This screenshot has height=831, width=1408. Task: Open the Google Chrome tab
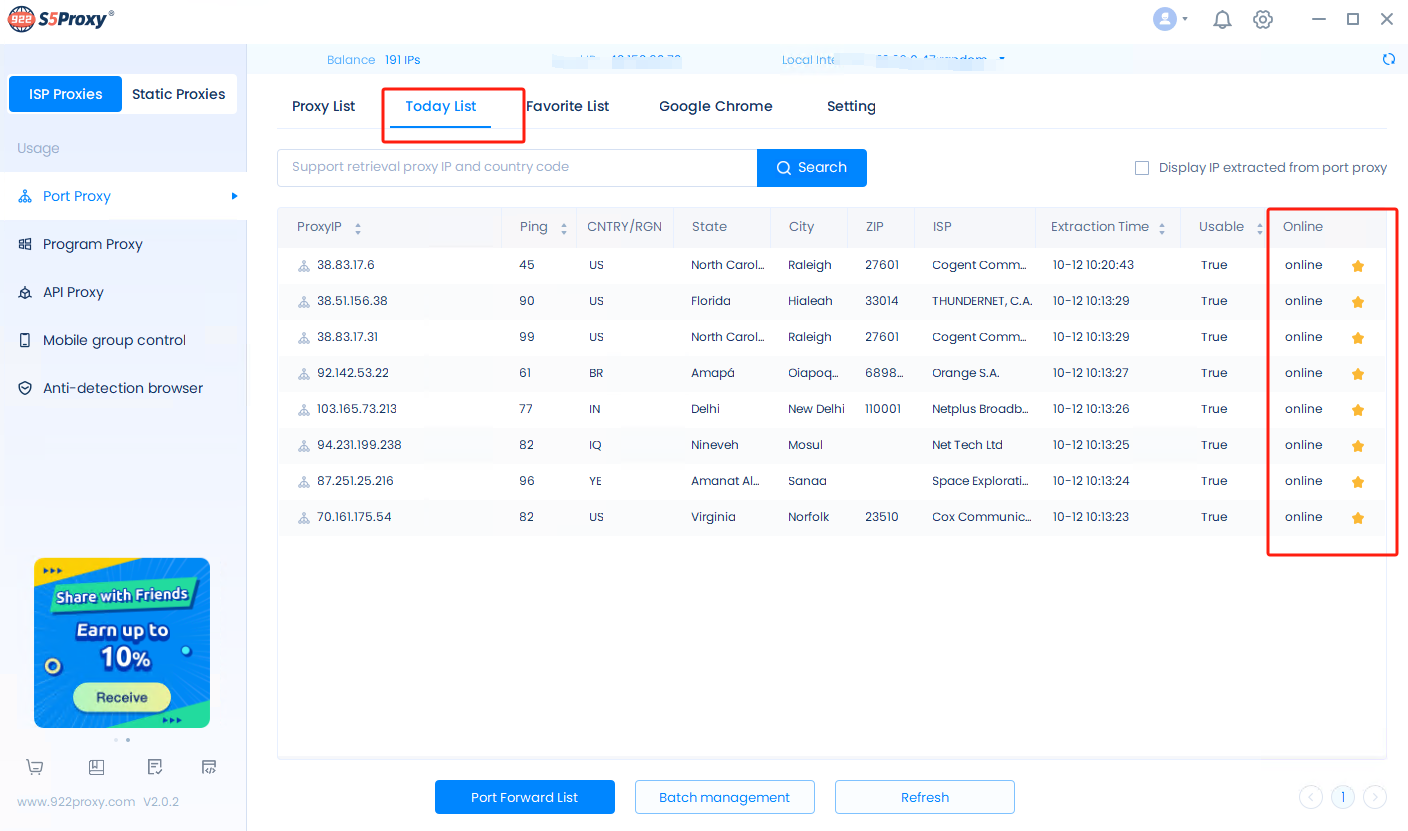716,106
